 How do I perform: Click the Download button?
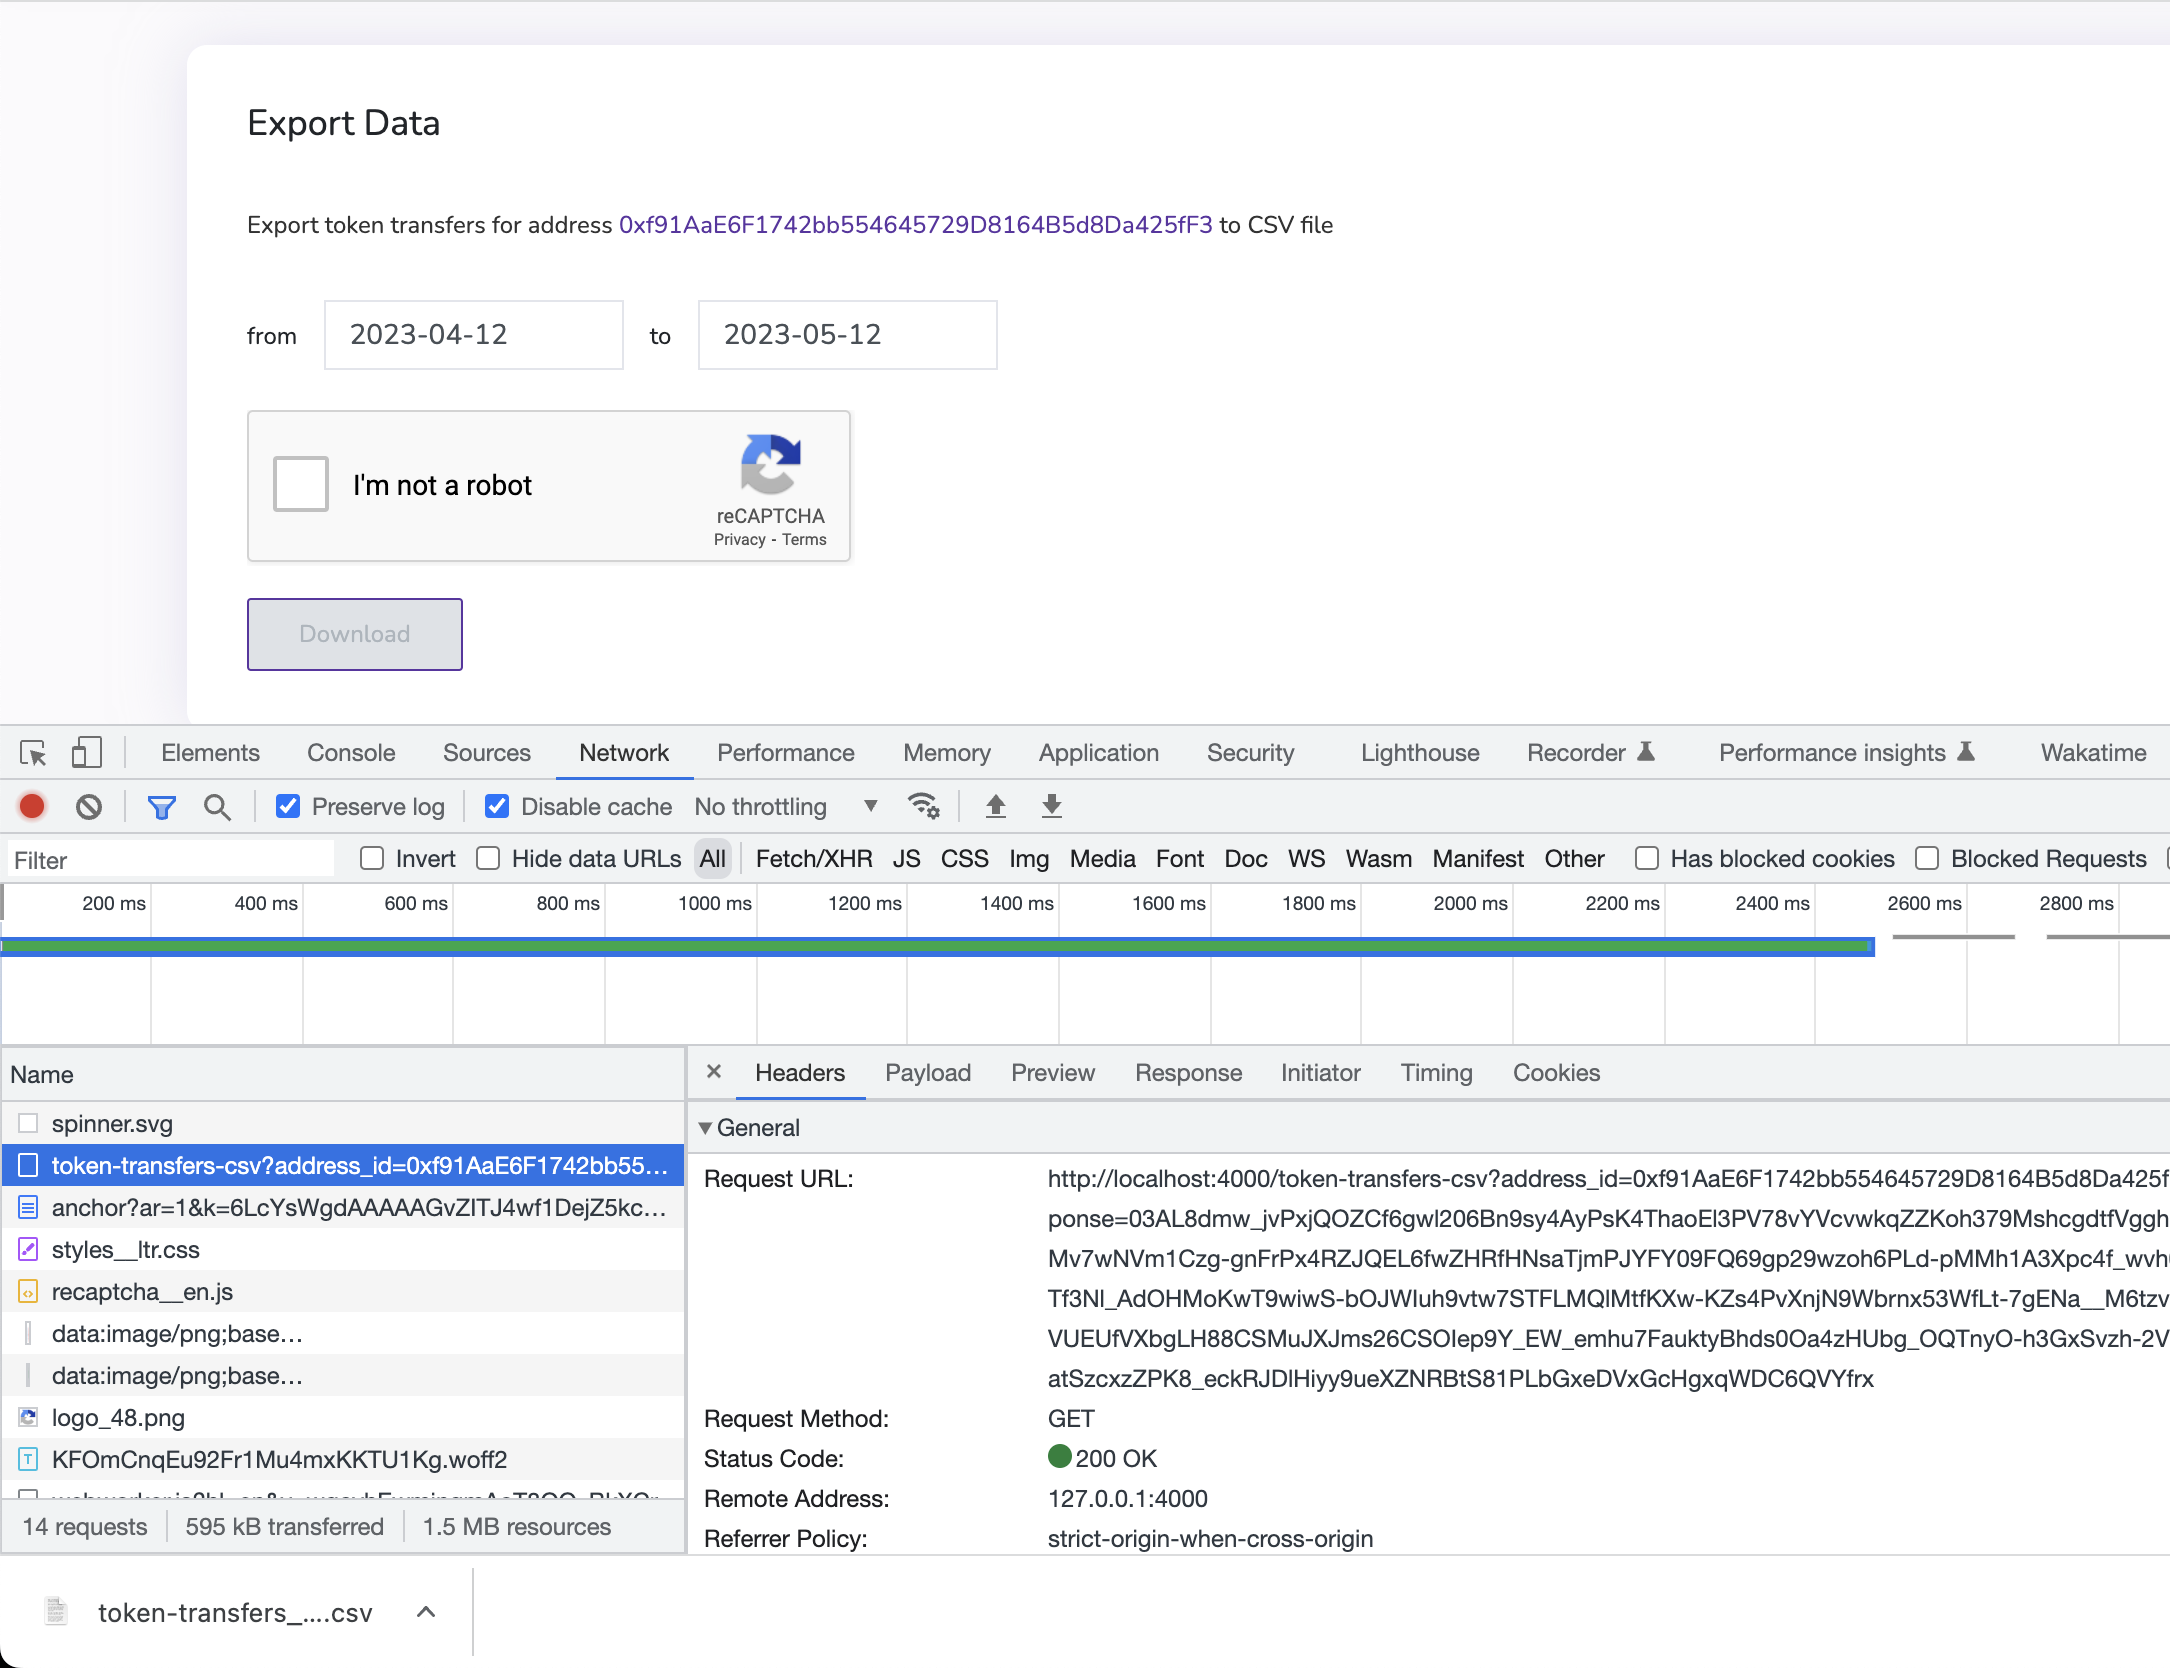click(354, 634)
